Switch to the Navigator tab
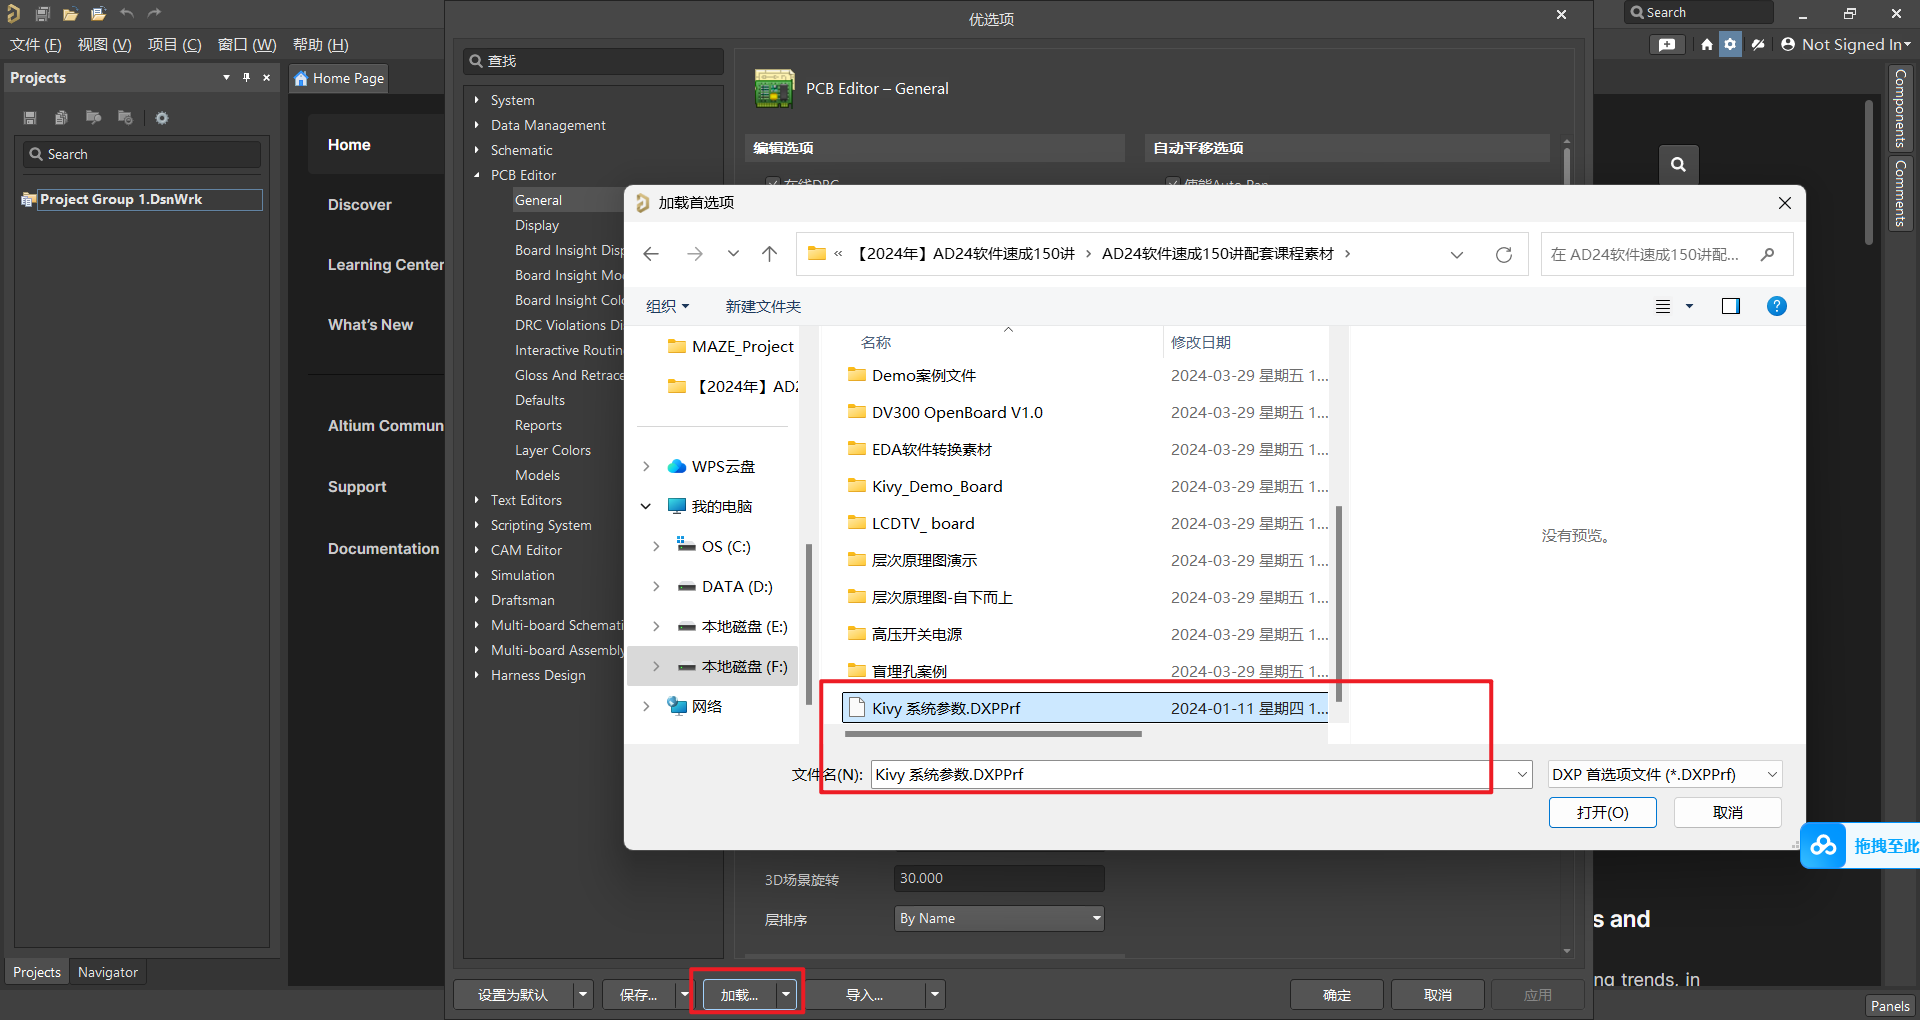This screenshot has width=1920, height=1020. [108, 972]
